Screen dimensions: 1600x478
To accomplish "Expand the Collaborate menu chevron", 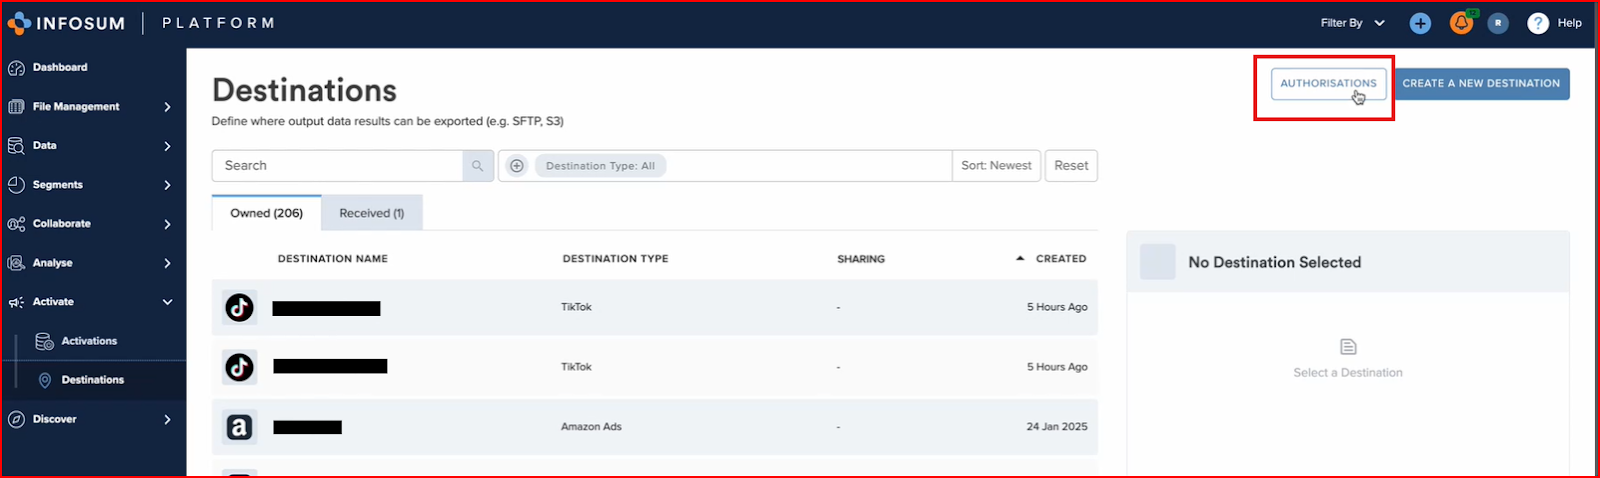I will click(x=167, y=224).
